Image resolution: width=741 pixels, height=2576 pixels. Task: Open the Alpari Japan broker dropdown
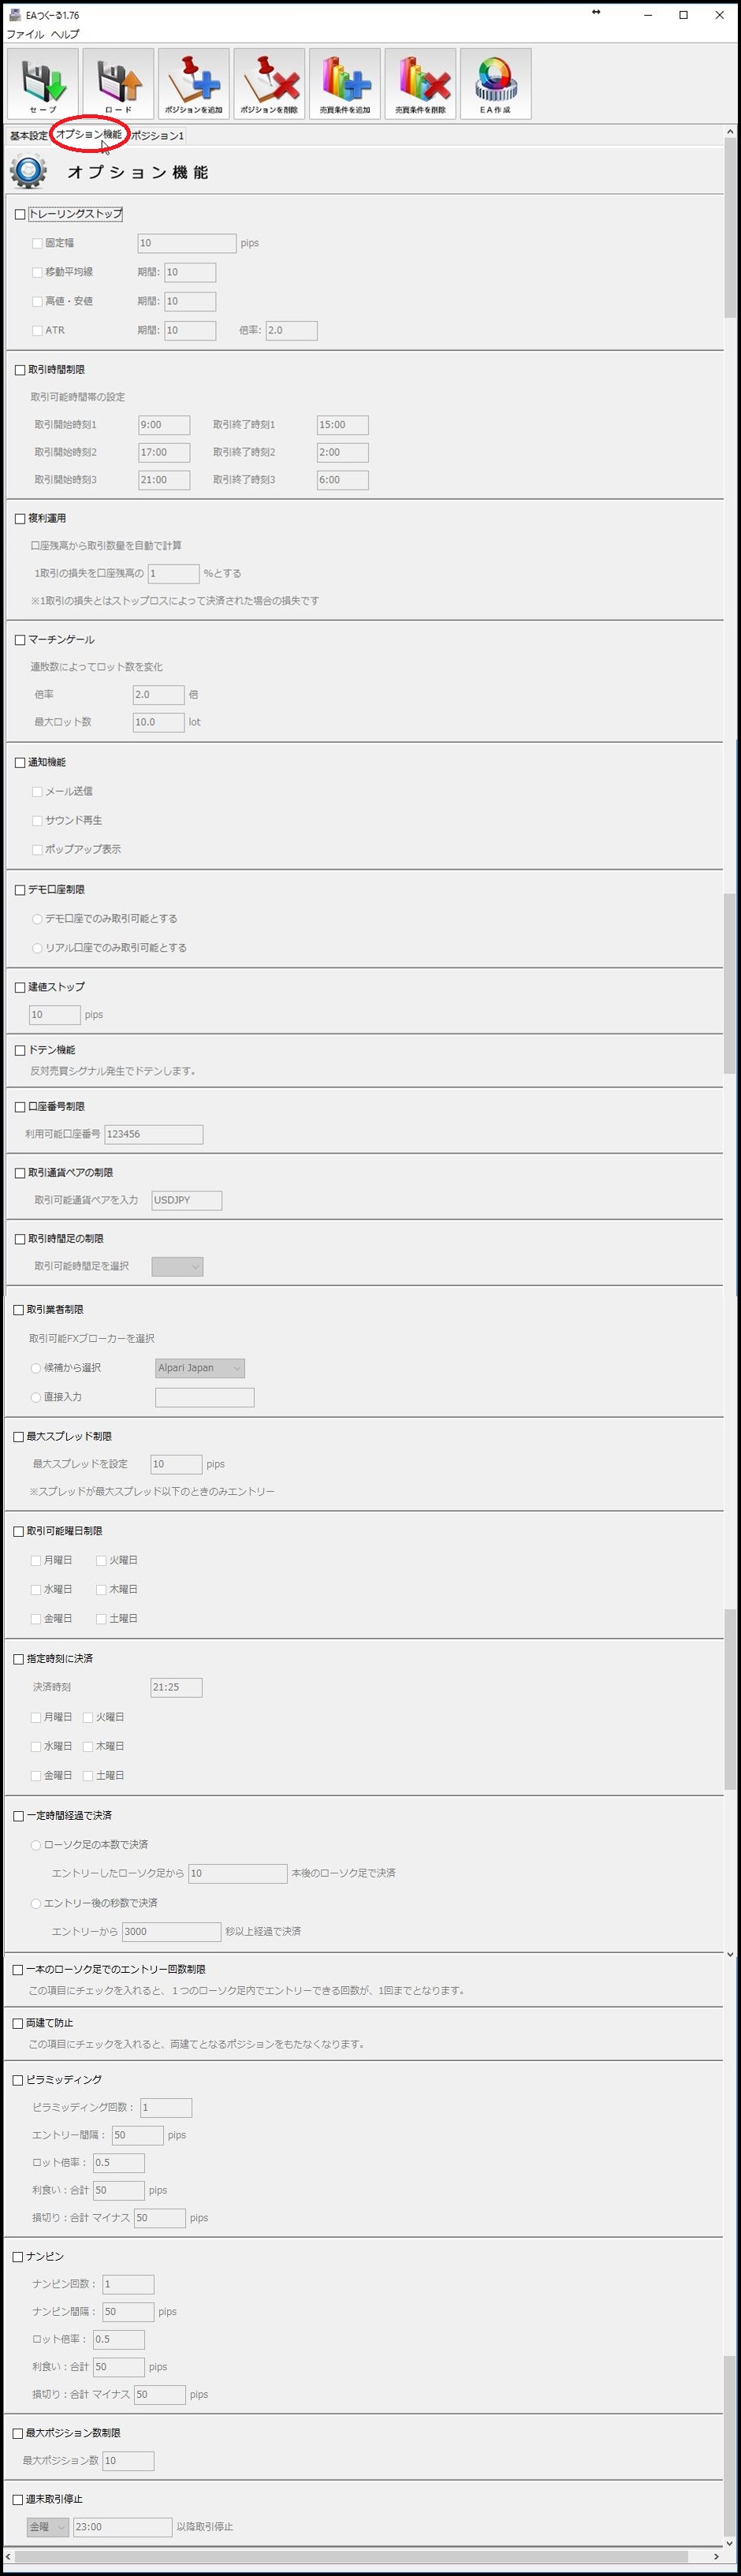pyautogui.click(x=200, y=1368)
